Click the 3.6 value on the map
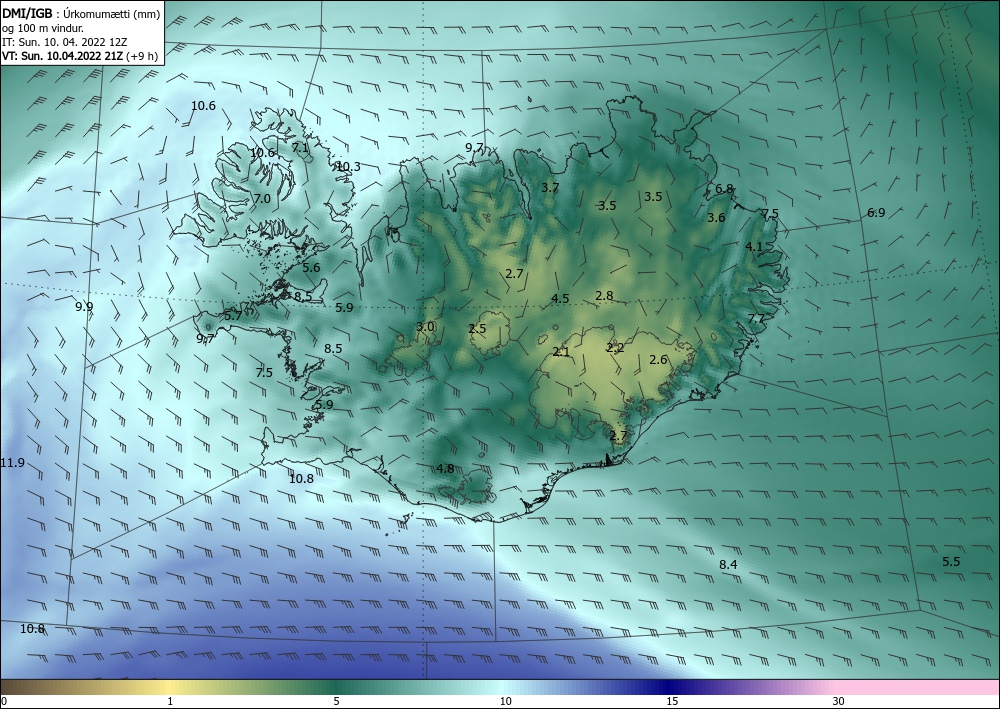The height and width of the screenshot is (709, 1000). (x=716, y=217)
